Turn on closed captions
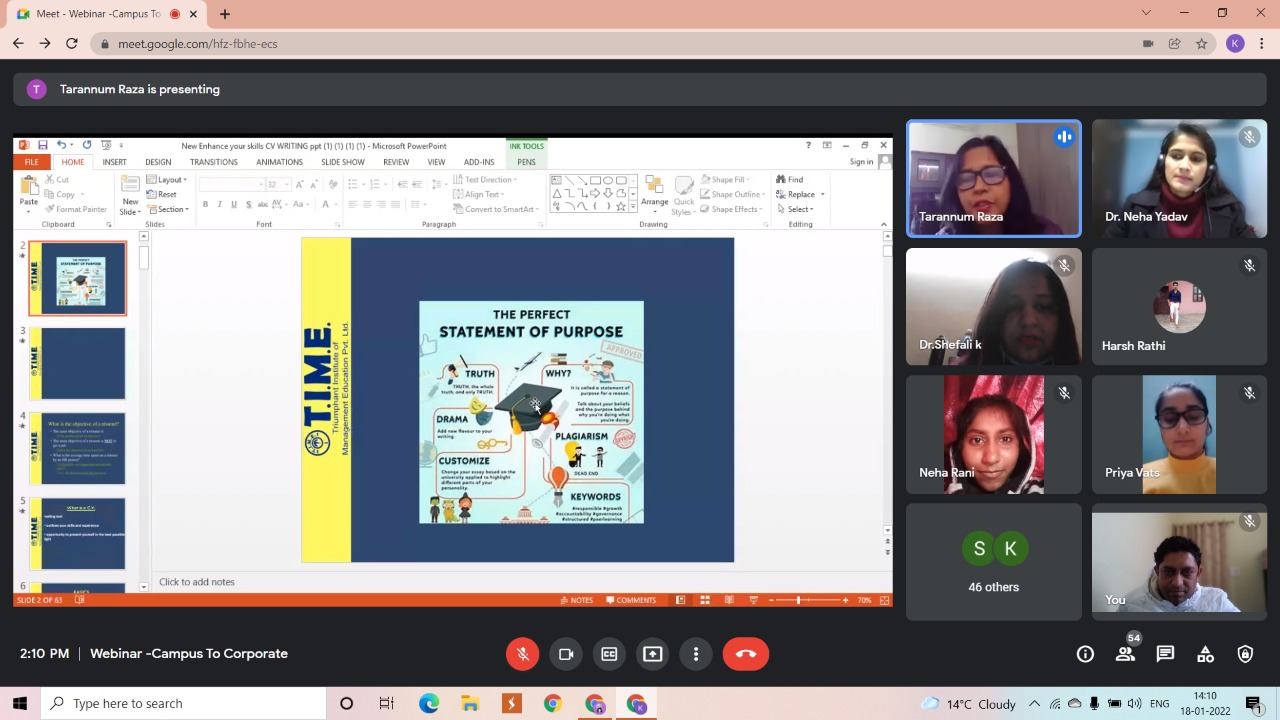 pyautogui.click(x=609, y=654)
